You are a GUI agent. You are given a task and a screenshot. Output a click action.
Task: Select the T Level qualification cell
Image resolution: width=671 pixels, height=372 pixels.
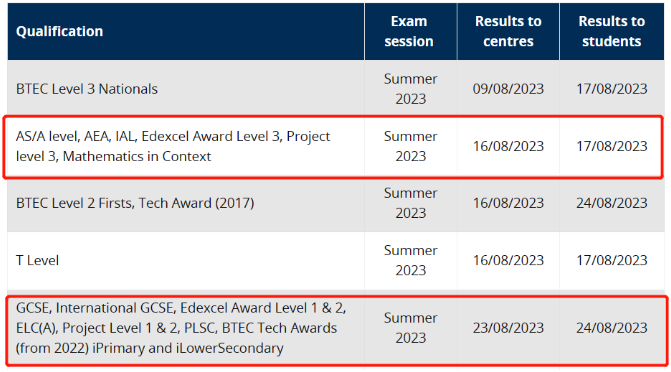point(186,260)
